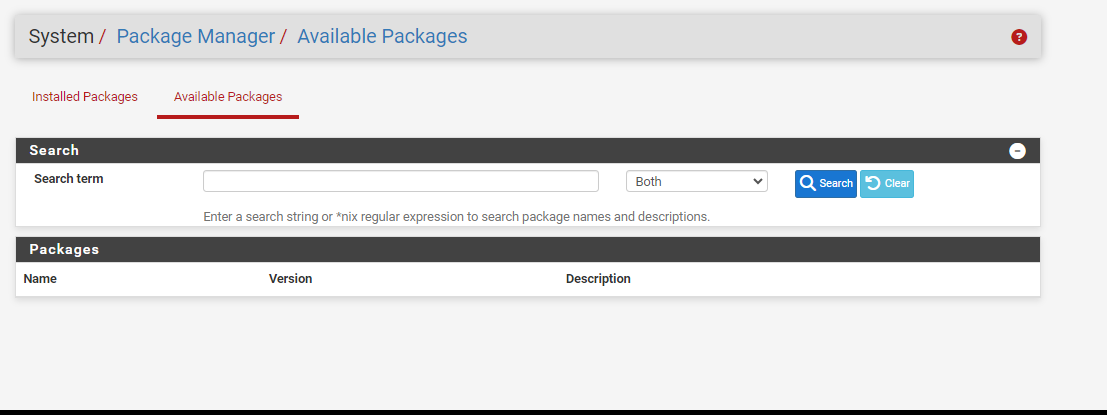Click the System breadcrumb text
Viewport: 1107px width, 415px height.
pyautogui.click(x=60, y=37)
